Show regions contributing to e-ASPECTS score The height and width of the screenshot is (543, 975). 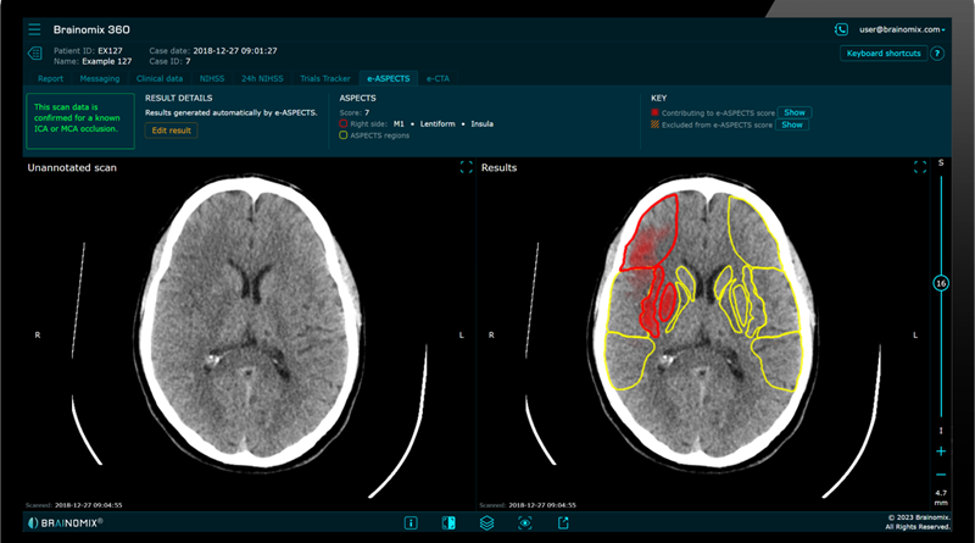point(795,113)
